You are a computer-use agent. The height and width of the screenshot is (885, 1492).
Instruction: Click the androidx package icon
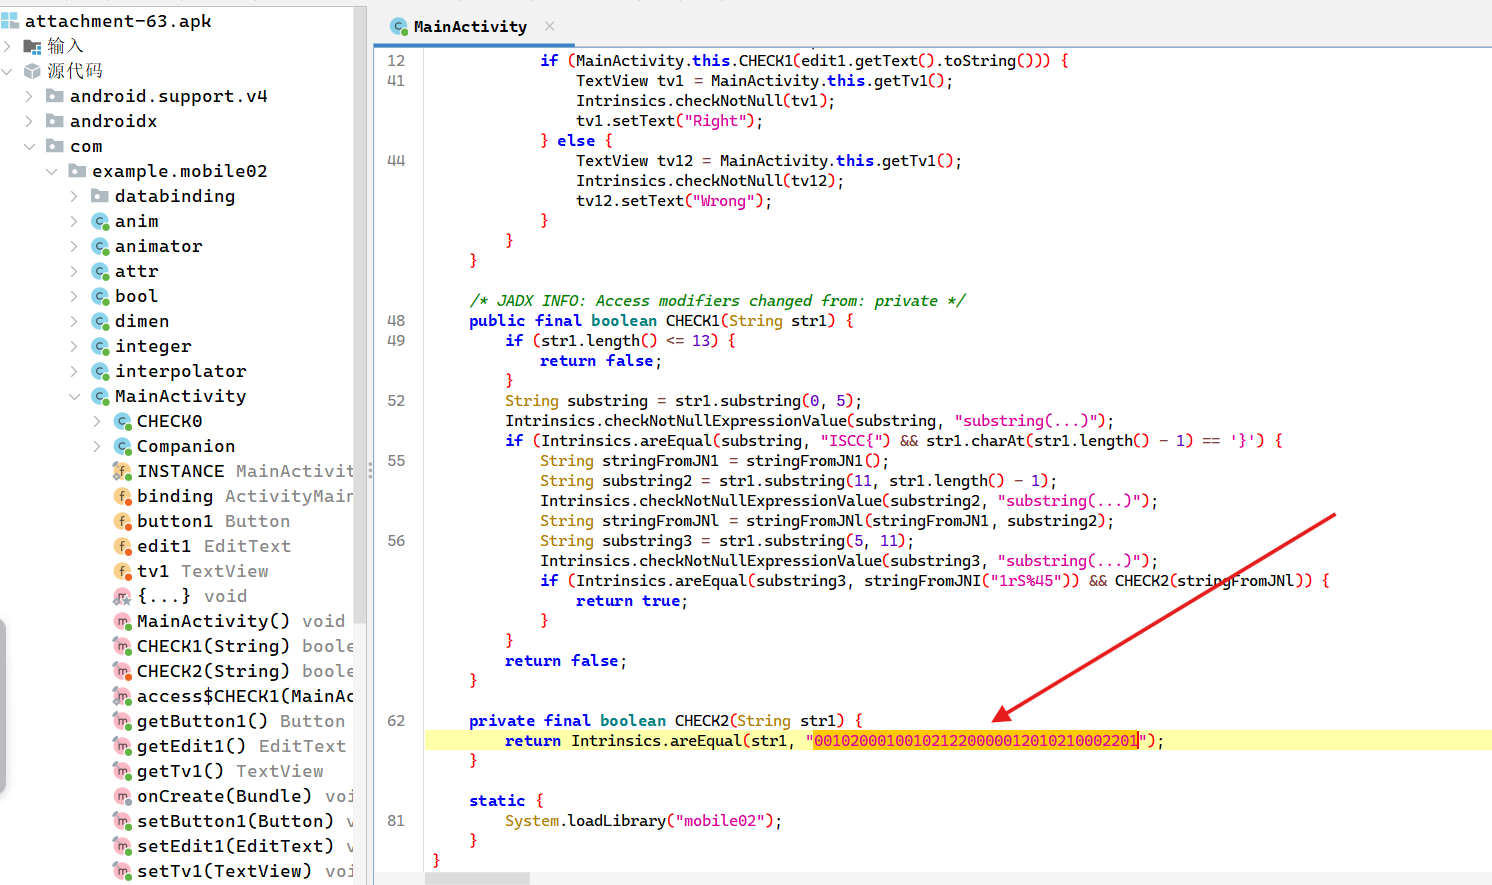coord(55,121)
